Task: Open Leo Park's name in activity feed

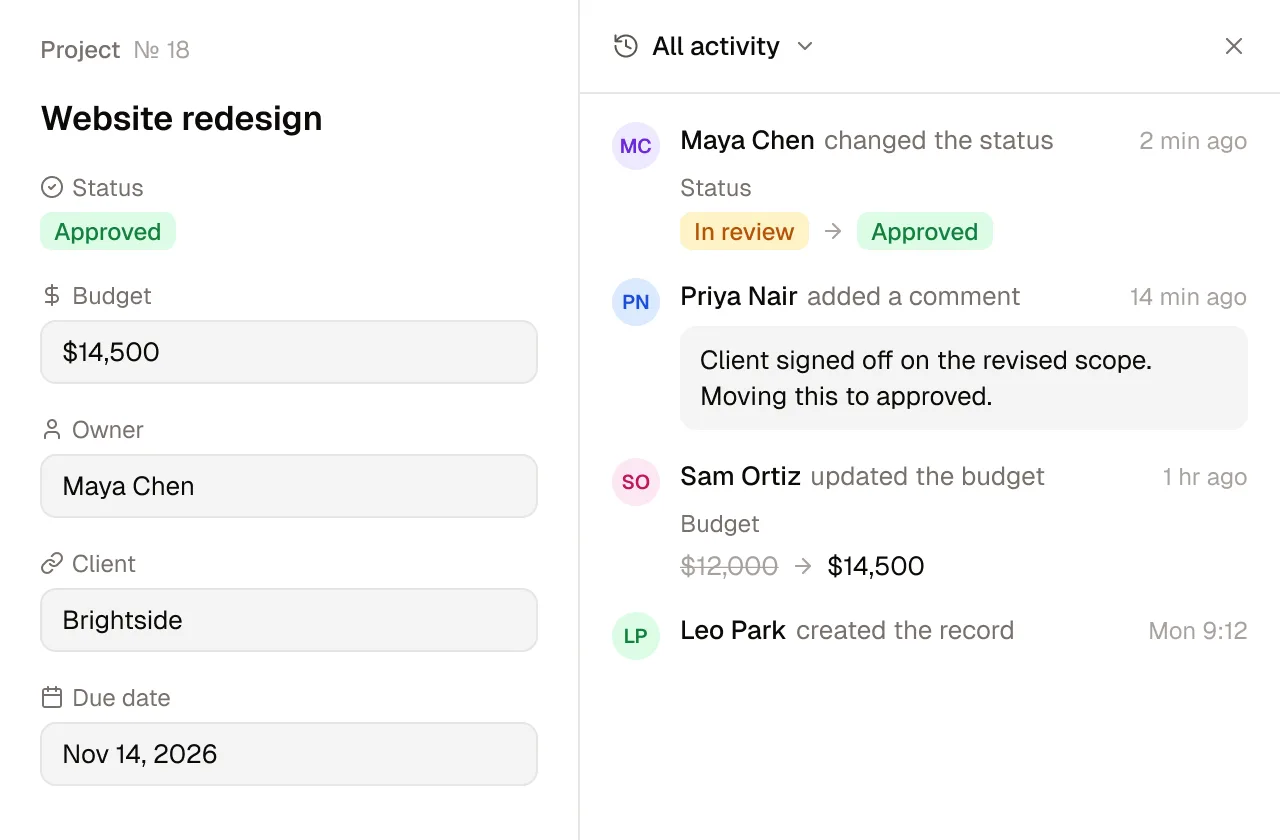Action: point(733,630)
